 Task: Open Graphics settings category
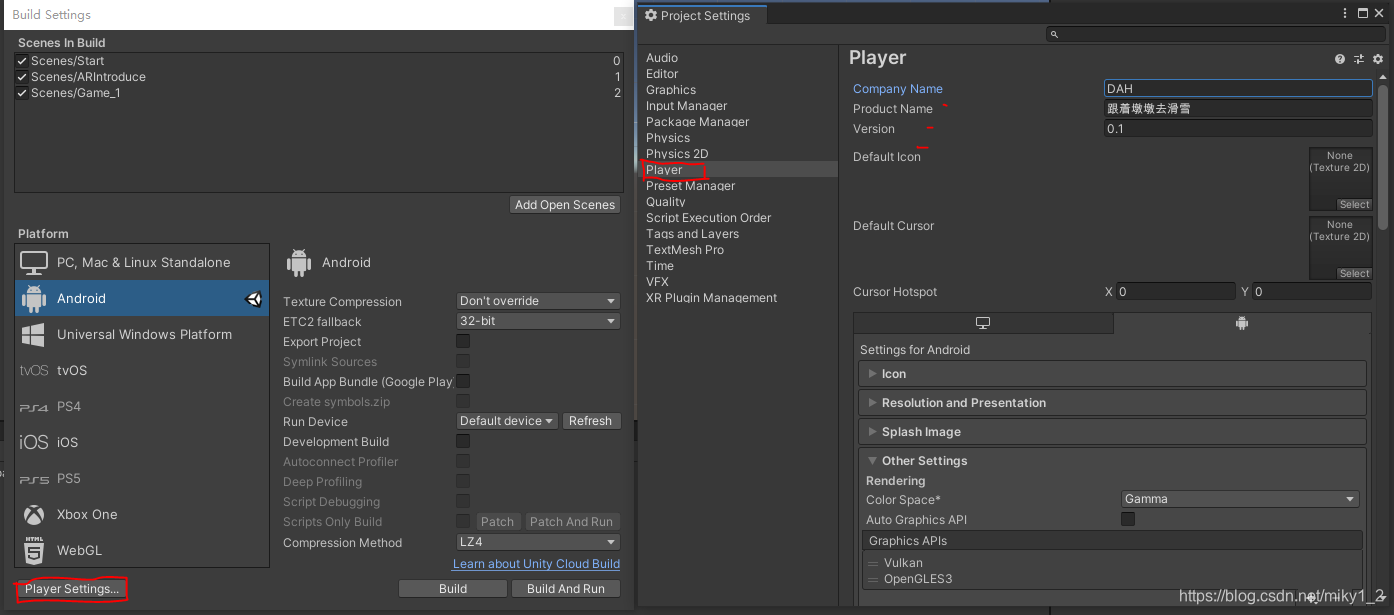click(x=671, y=90)
